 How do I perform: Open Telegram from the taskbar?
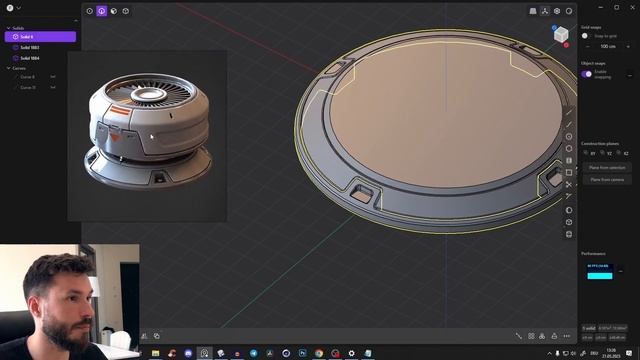pos(253,353)
